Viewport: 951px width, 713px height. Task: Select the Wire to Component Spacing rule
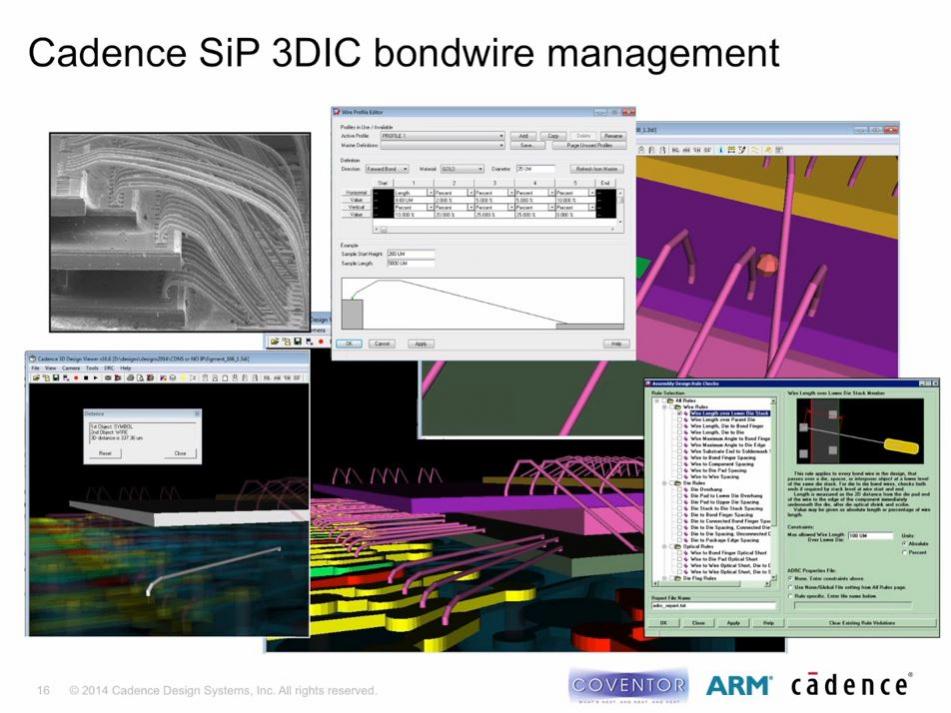point(723,464)
